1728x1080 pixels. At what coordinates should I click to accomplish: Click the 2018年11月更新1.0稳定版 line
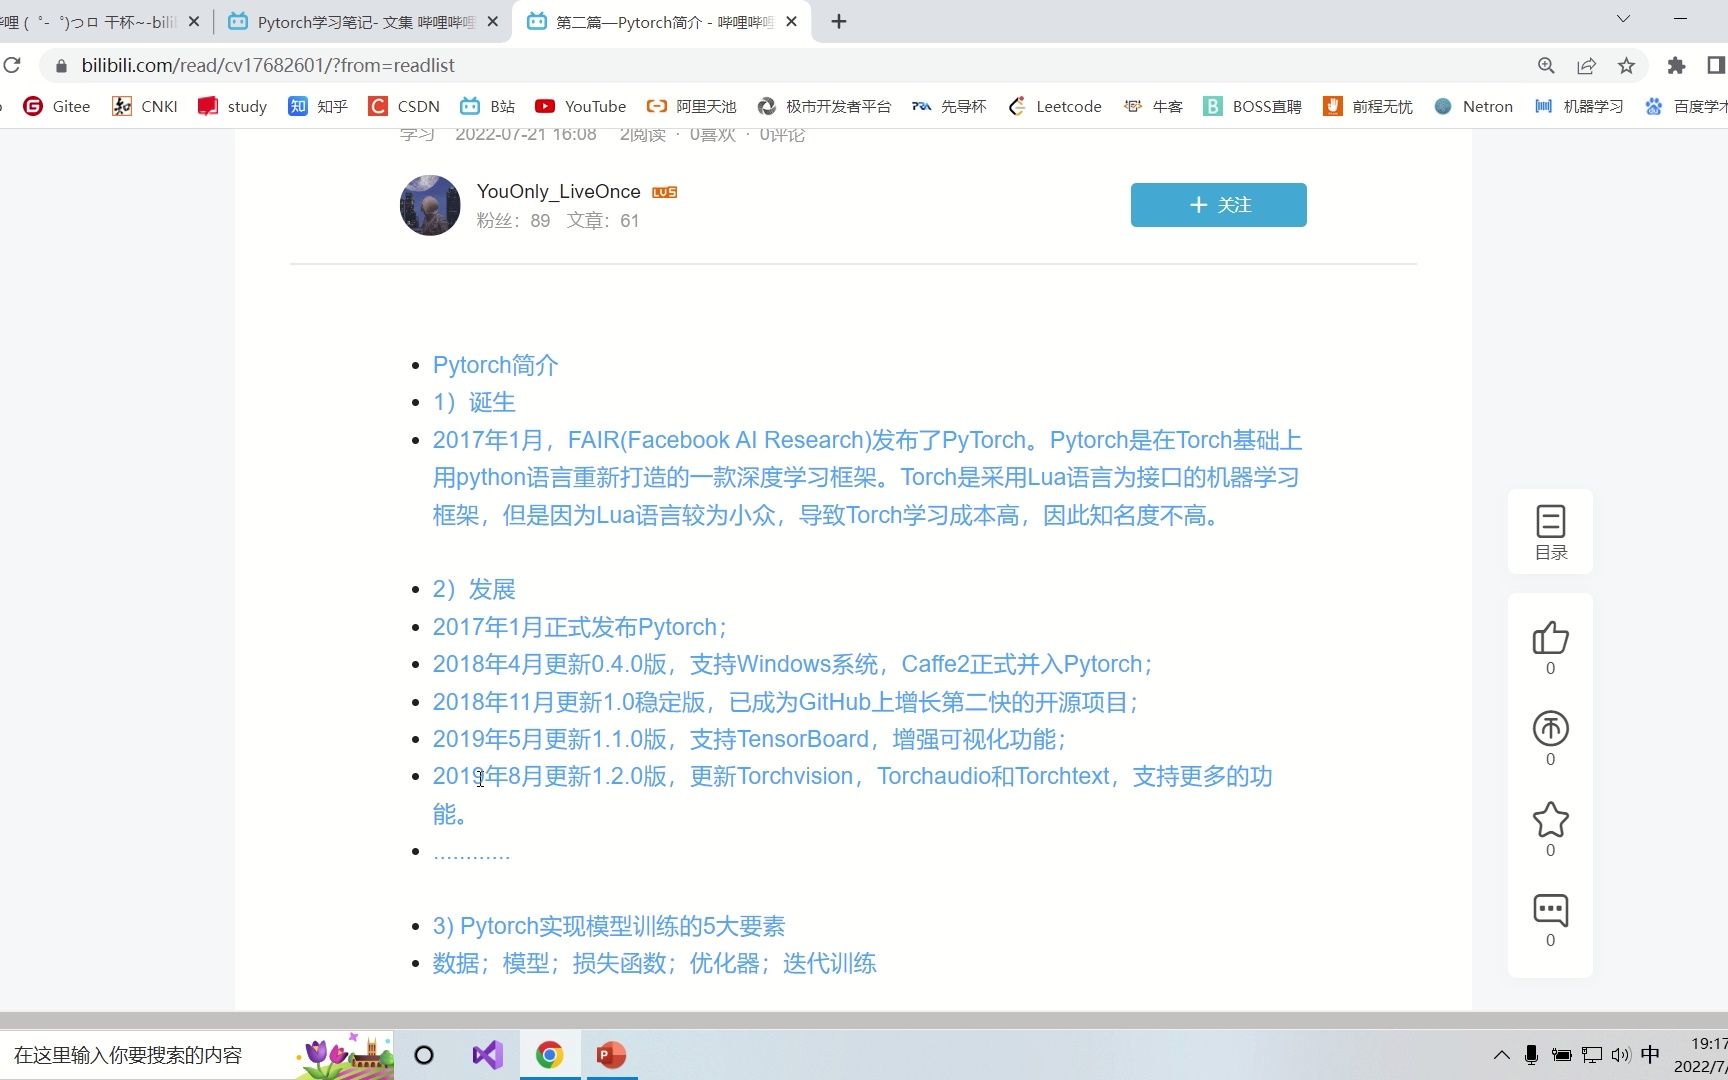[787, 702]
